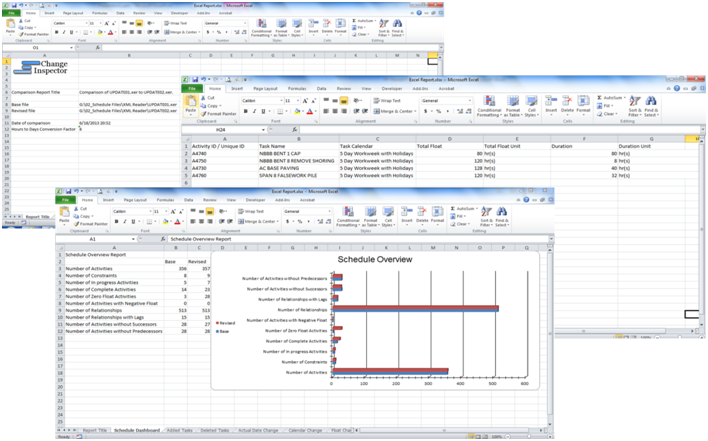Screen dimensions: 708x441
Task: Open Page Layout tab in front window
Action: (135, 200)
